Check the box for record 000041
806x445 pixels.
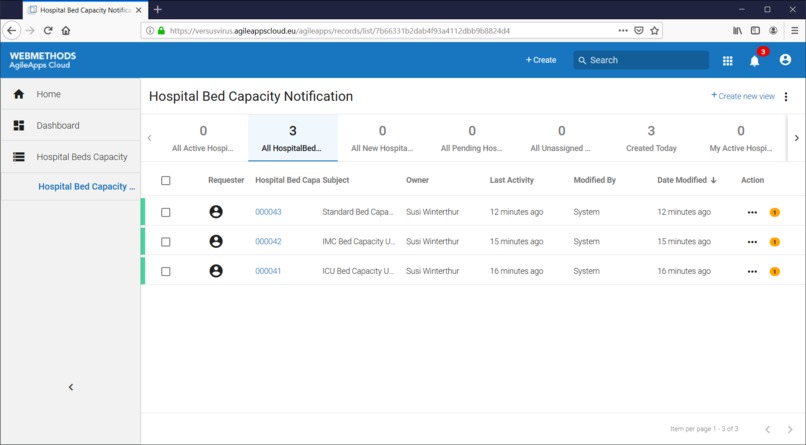pyautogui.click(x=166, y=271)
